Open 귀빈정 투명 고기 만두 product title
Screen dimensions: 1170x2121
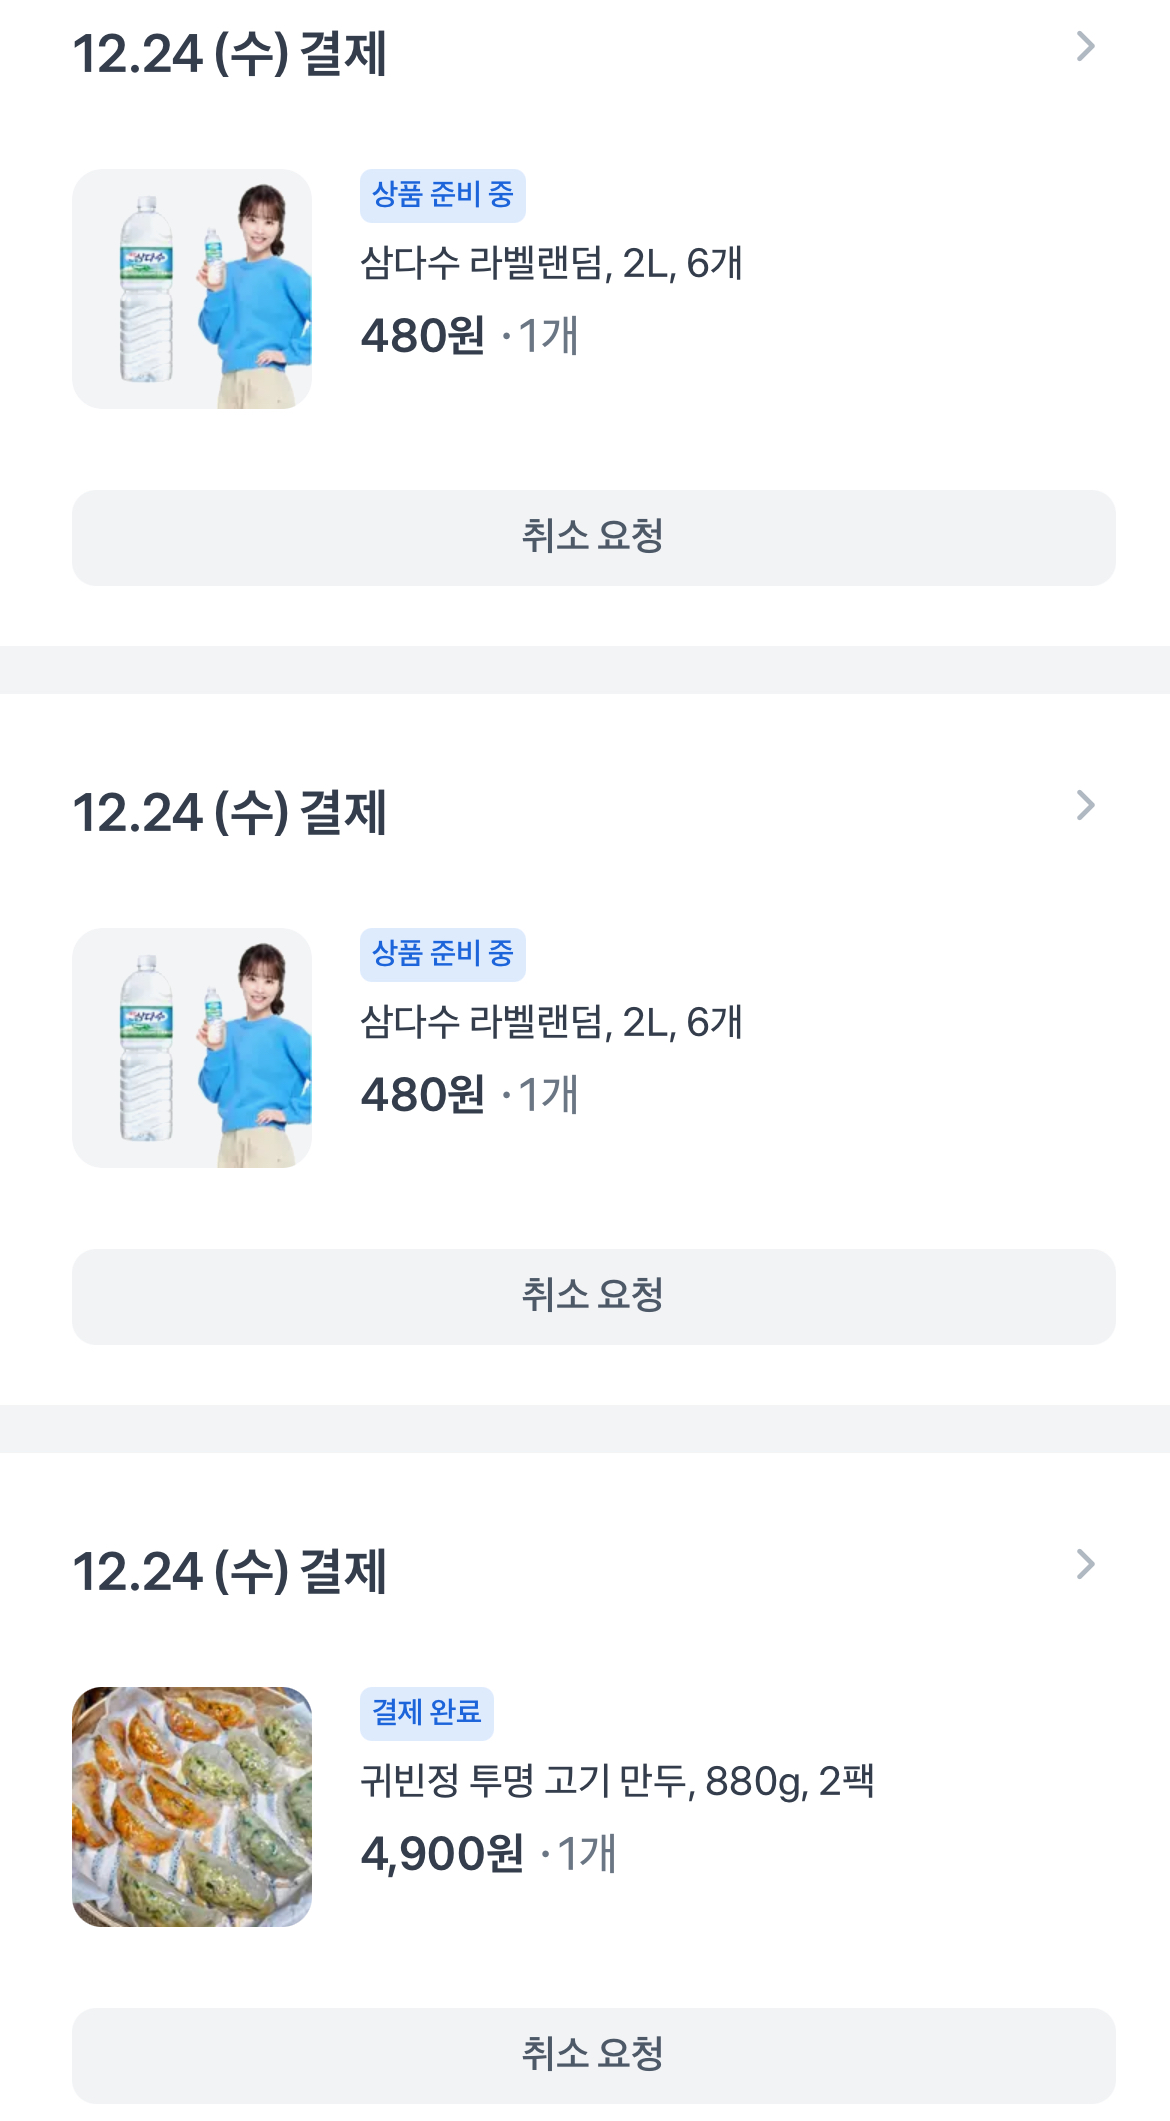click(617, 1782)
